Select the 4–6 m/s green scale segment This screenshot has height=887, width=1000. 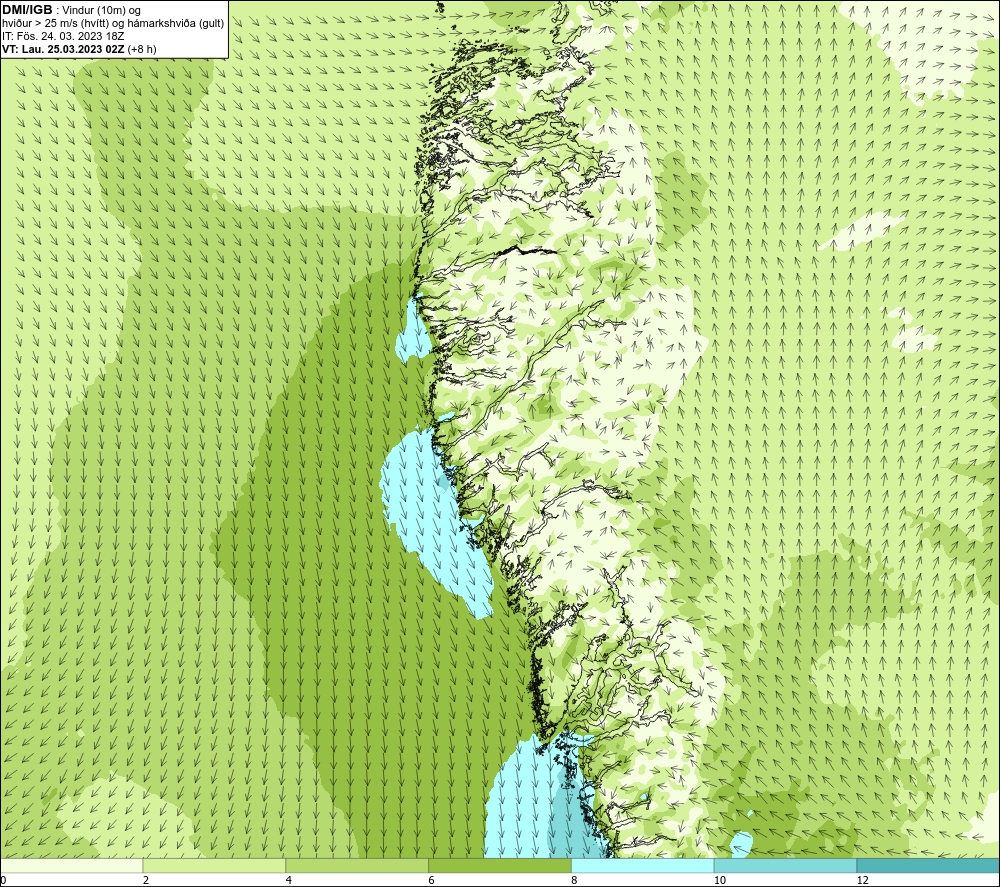(357, 865)
